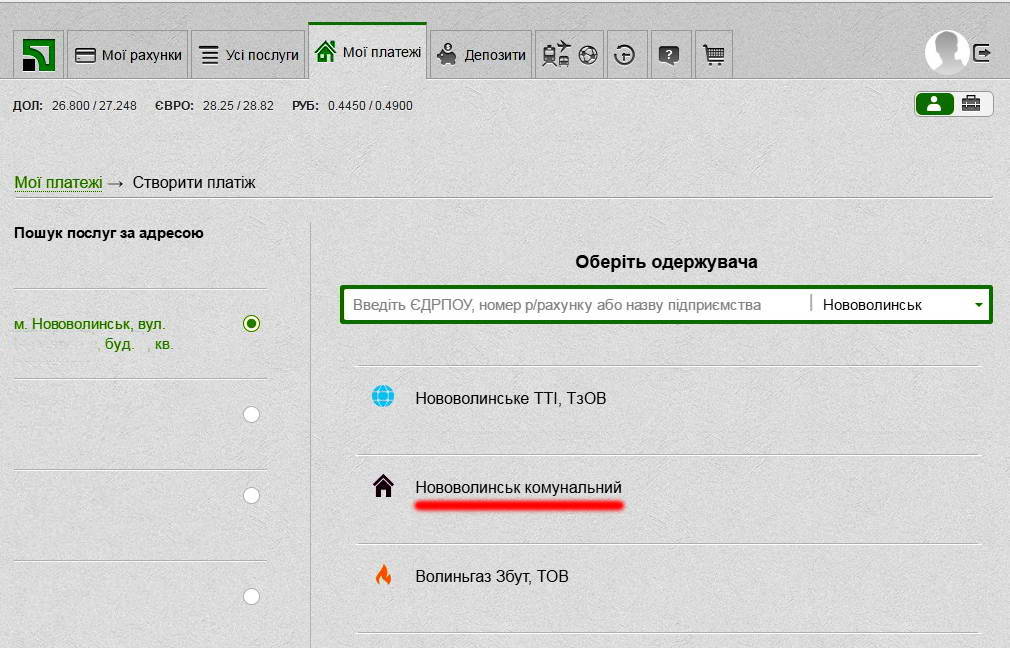The height and width of the screenshot is (648, 1010).
Task: Switch to business briefcase mode icon
Action: click(x=971, y=104)
